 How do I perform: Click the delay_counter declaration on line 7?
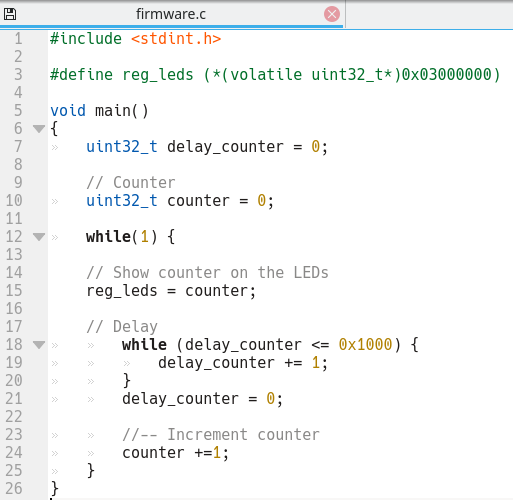pos(207,147)
